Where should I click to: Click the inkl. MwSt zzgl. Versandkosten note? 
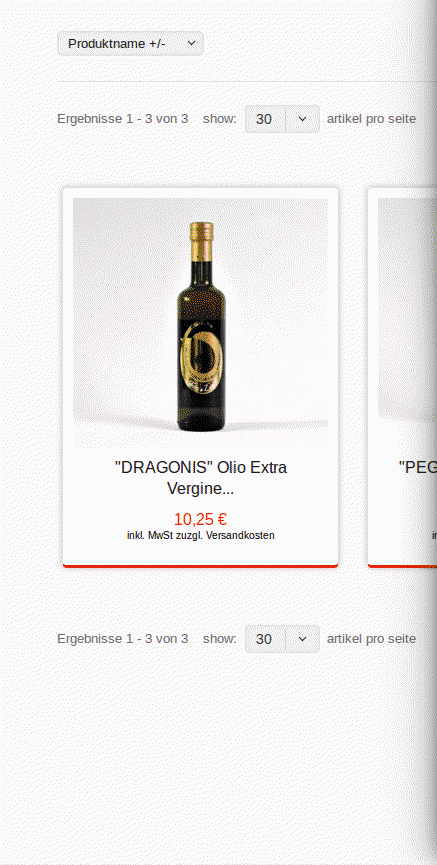tap(200, 535)
